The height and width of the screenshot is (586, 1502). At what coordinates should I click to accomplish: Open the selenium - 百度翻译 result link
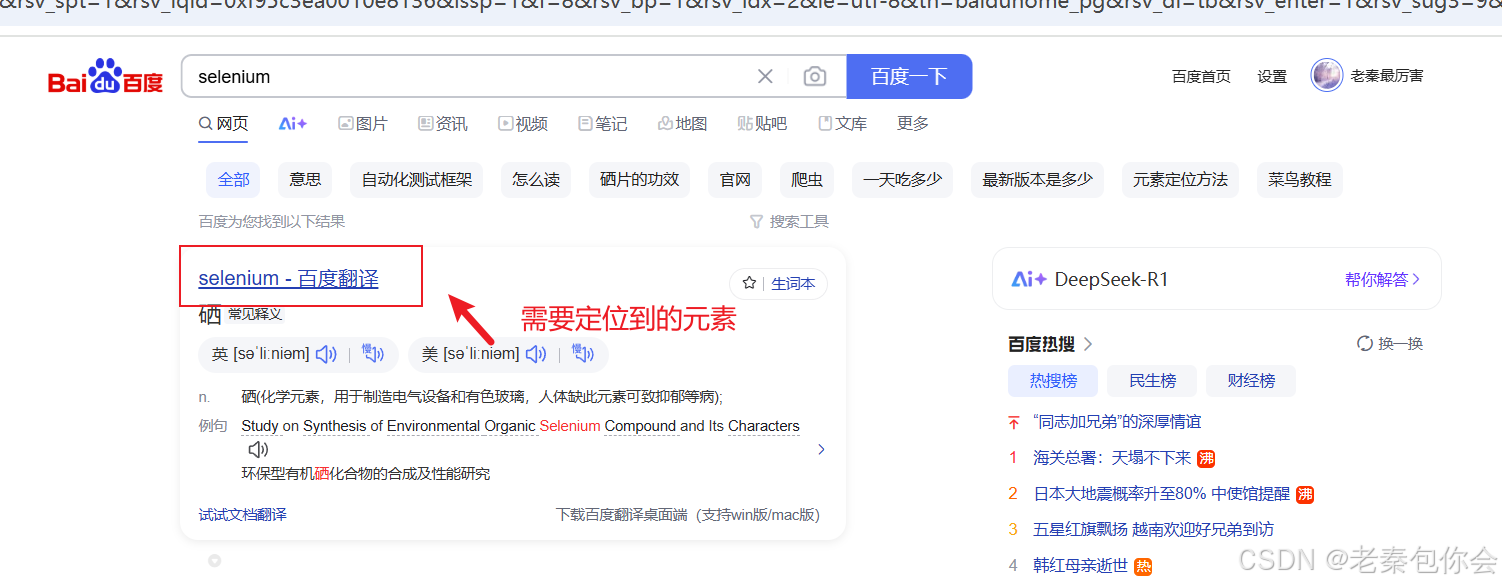[x=289, y=278]
